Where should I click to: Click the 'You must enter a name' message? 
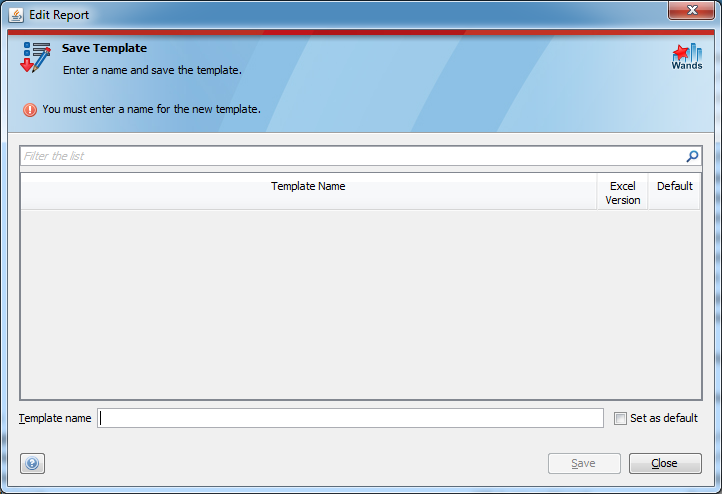pos(151,109)
